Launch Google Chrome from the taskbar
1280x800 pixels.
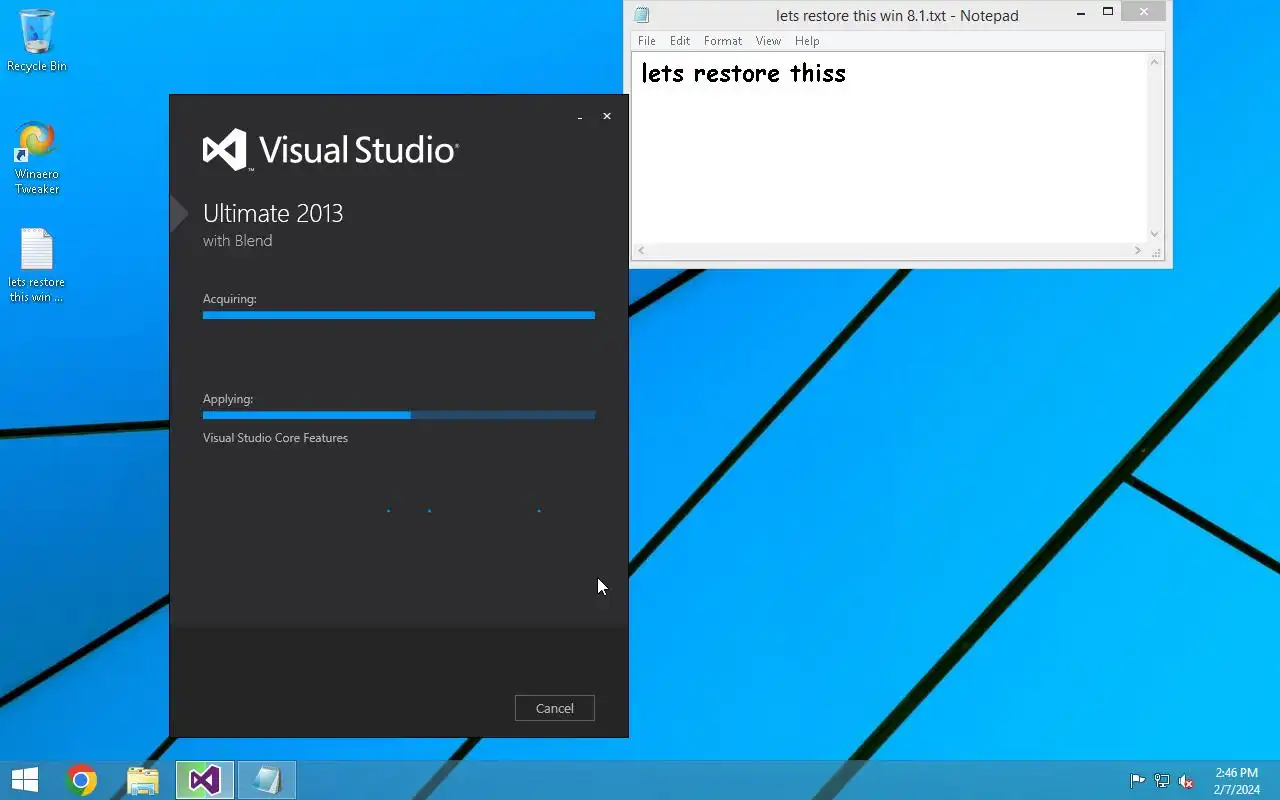(x=82, y=780)
